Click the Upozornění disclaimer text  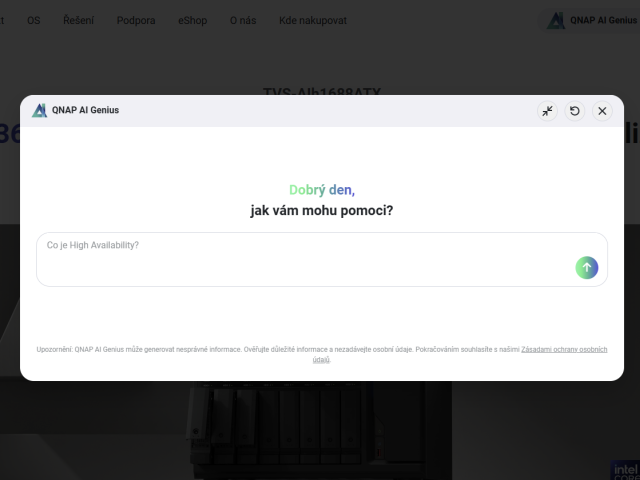pyautogui.click(x=322, y=354)
